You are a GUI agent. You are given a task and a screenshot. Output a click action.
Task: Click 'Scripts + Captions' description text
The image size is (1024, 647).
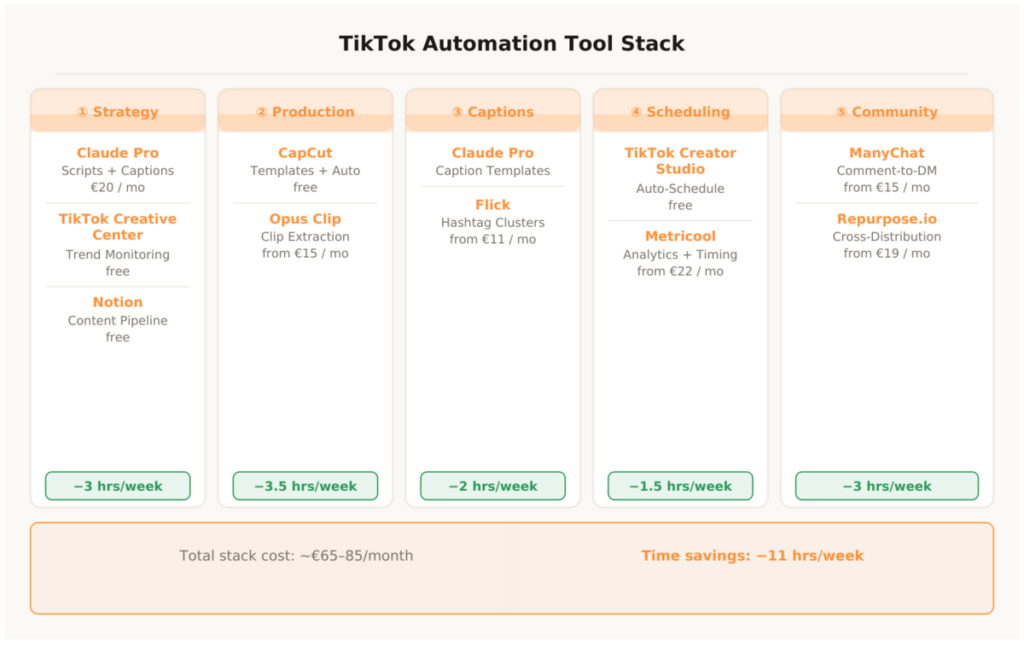118,170
